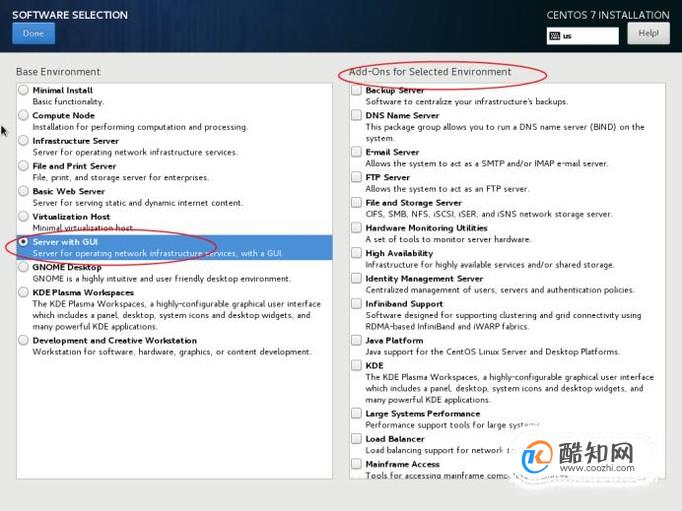Check the DNS Name Server add-on
Screen dimensions: 682x511
click(x=356, y=115)
